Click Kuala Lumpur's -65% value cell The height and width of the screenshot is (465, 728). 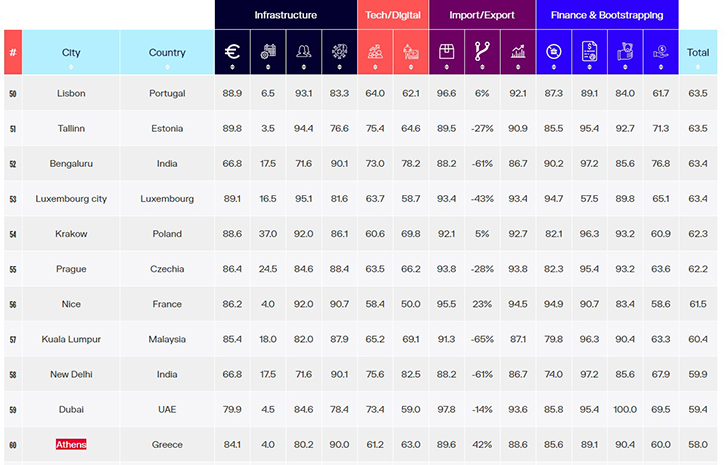(482, 339)
